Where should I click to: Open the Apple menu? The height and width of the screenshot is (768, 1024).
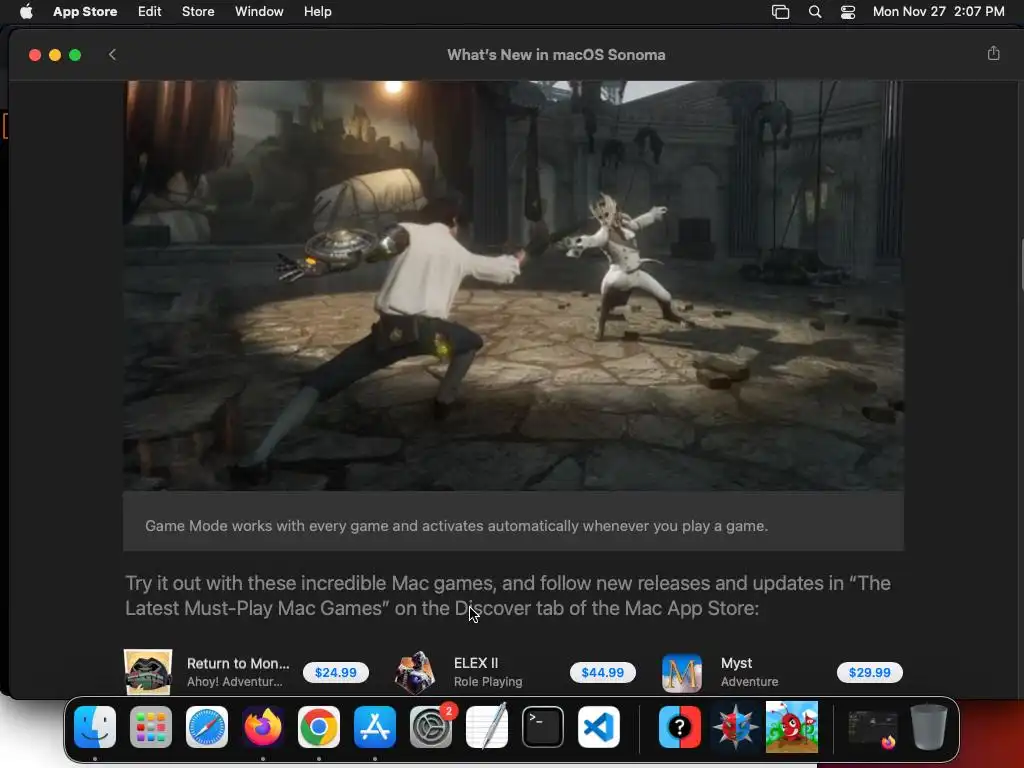[26, 11]
